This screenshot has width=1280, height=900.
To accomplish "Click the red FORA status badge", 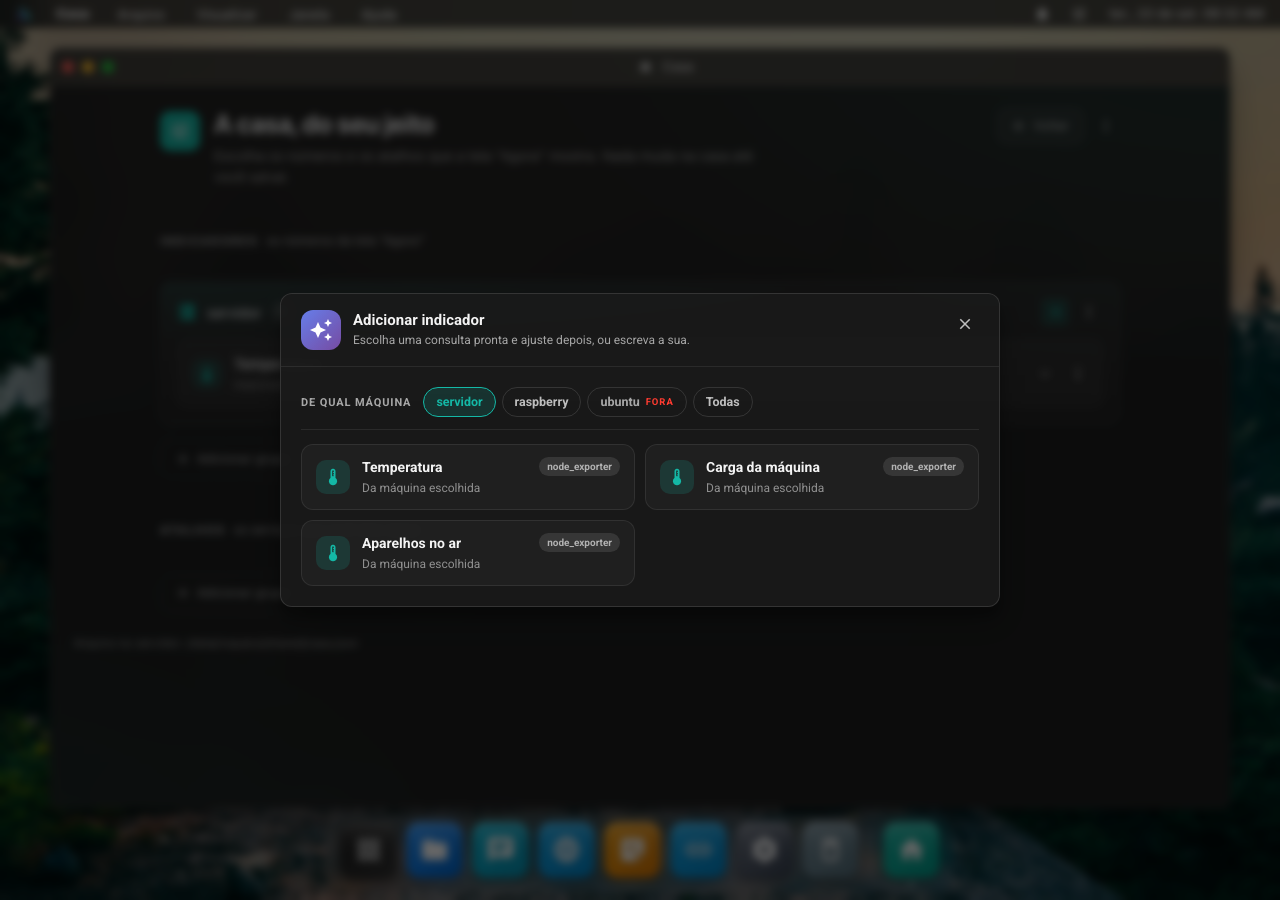I will pos(659,402).
